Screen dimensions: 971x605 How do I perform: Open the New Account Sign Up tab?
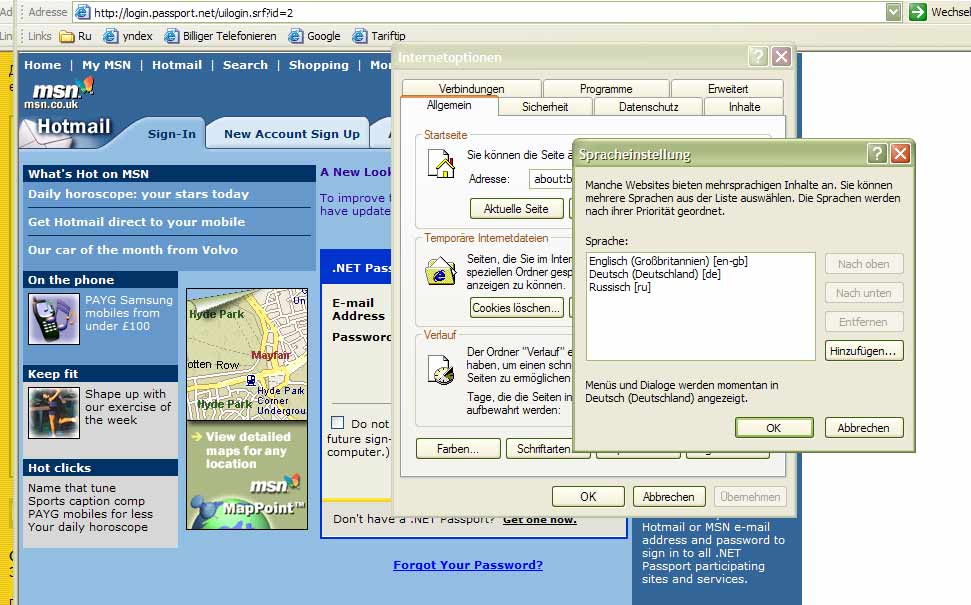292,134
